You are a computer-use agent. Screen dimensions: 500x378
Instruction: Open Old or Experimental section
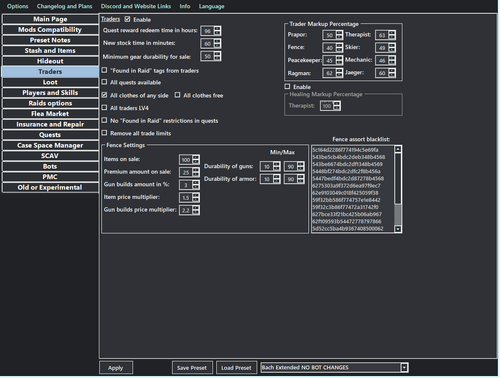pos(50,187)
